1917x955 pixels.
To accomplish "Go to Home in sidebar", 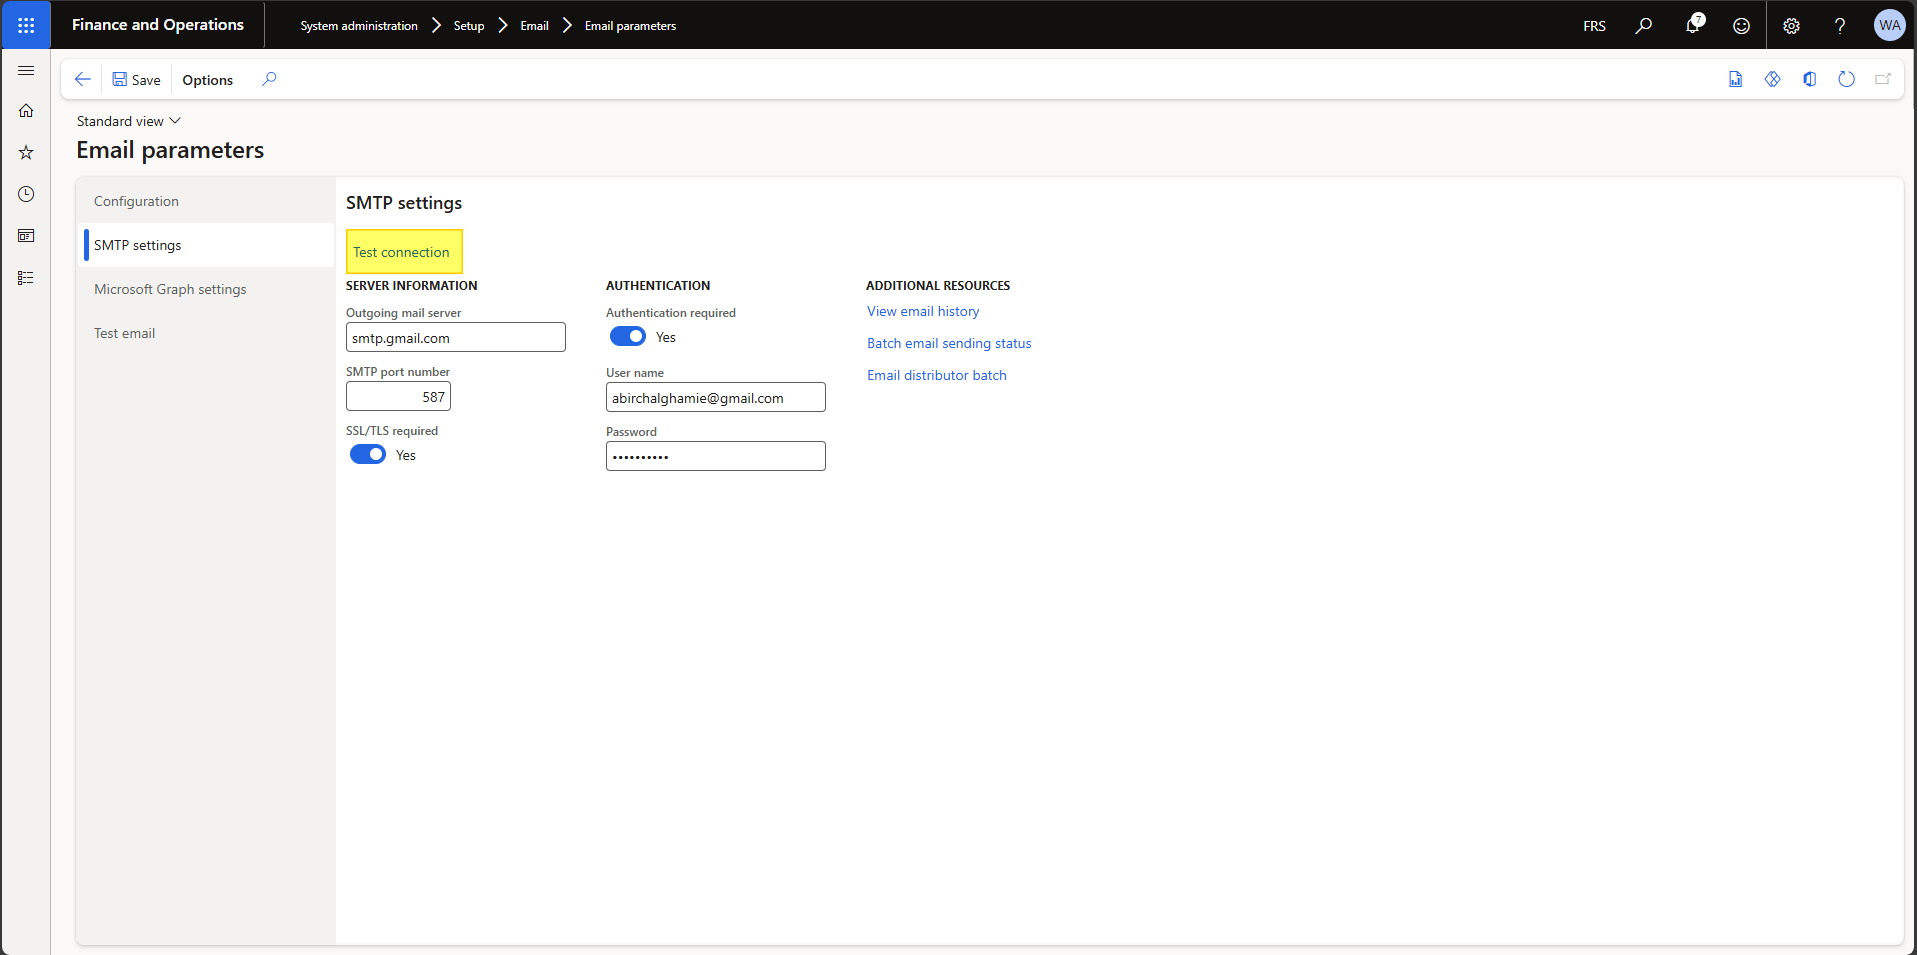I will coord(26,111).
